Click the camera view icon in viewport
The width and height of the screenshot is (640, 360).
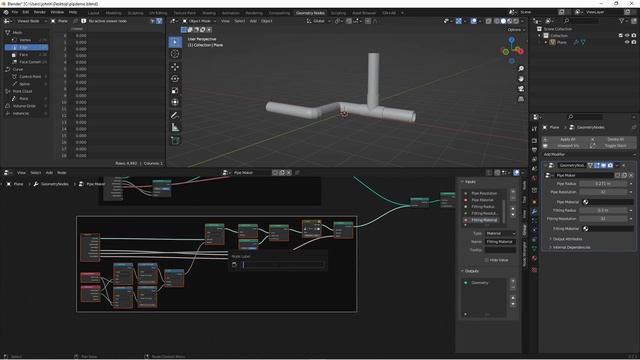(x=521, y=89)
